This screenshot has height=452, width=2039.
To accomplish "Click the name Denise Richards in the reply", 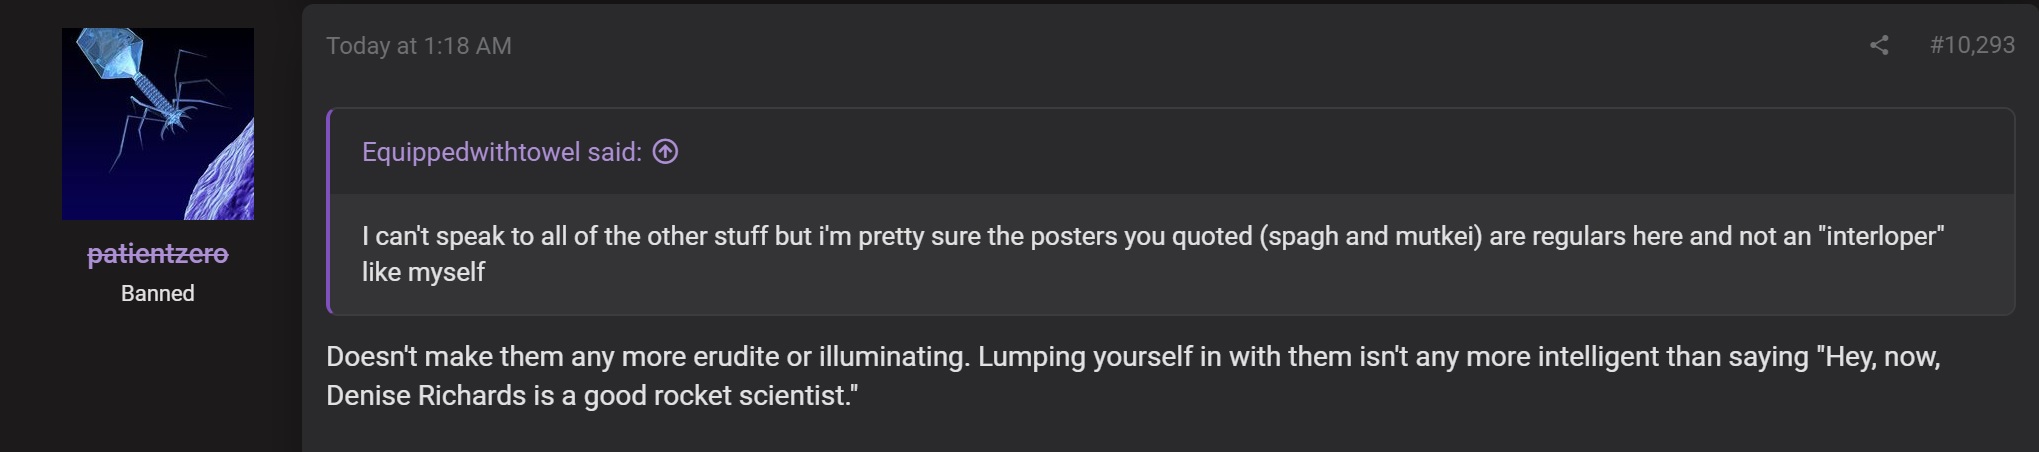I will click(x=426, y=396).
